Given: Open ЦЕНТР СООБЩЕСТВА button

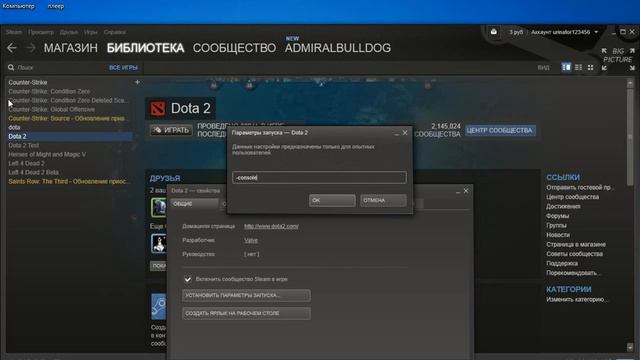Looking at the screenshot, I should tap(500, 130).
